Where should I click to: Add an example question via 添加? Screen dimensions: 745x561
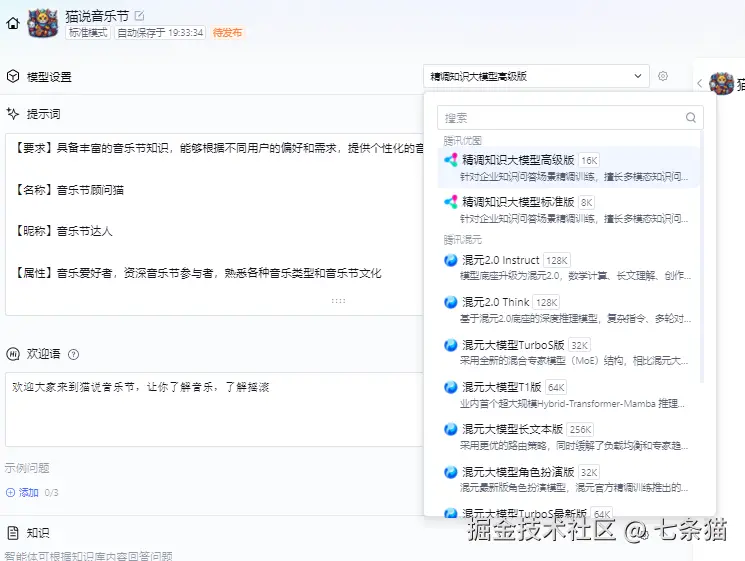point(22,493)
